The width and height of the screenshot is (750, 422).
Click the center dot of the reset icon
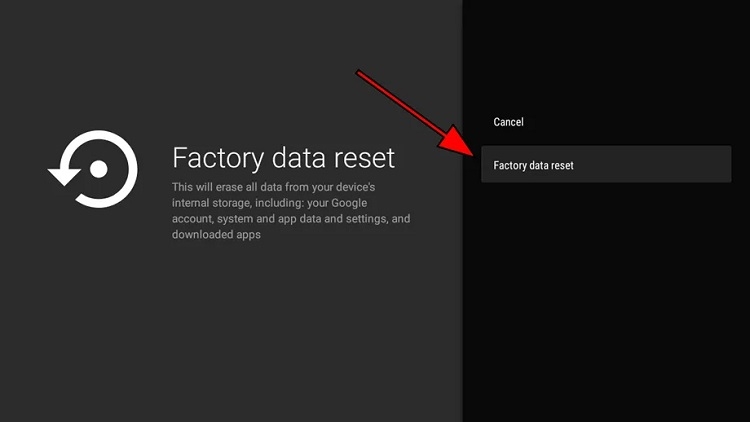(98, 170)
